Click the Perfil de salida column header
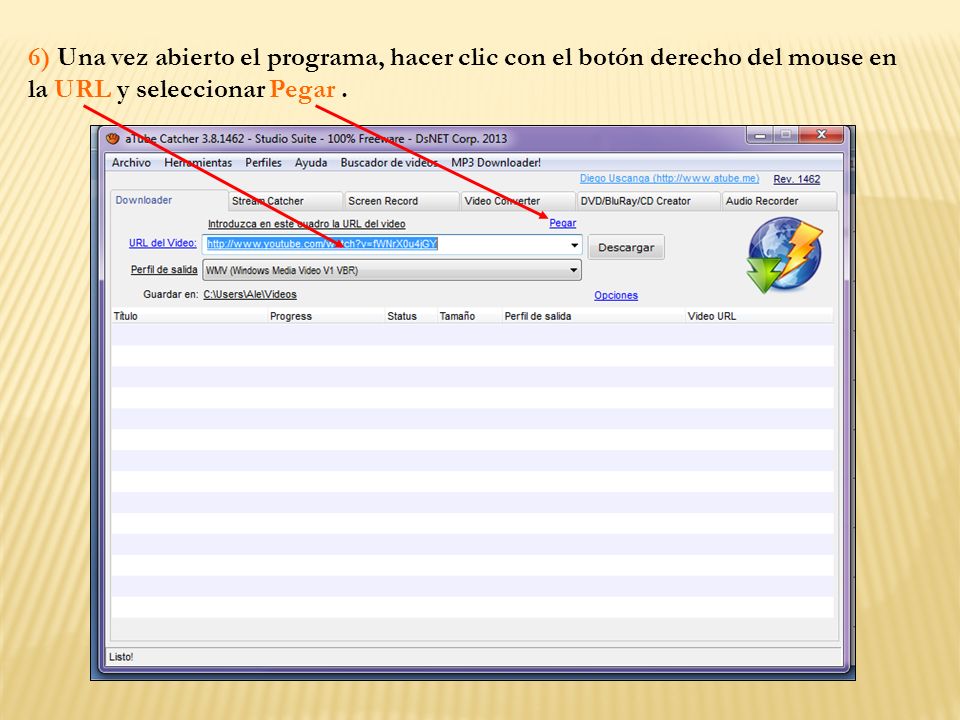Screen dimensions: 960x720 tap(593, 316)
